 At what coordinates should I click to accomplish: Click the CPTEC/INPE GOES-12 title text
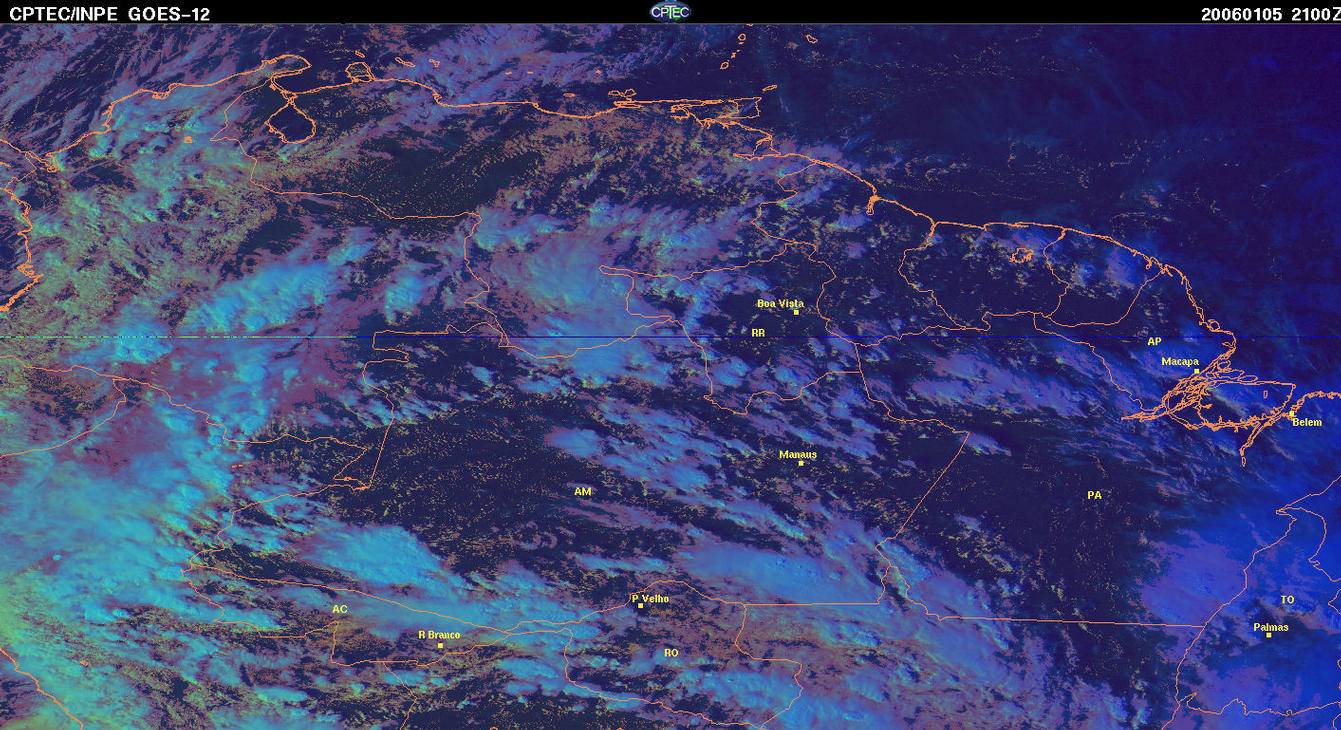[x=110, y=14]
